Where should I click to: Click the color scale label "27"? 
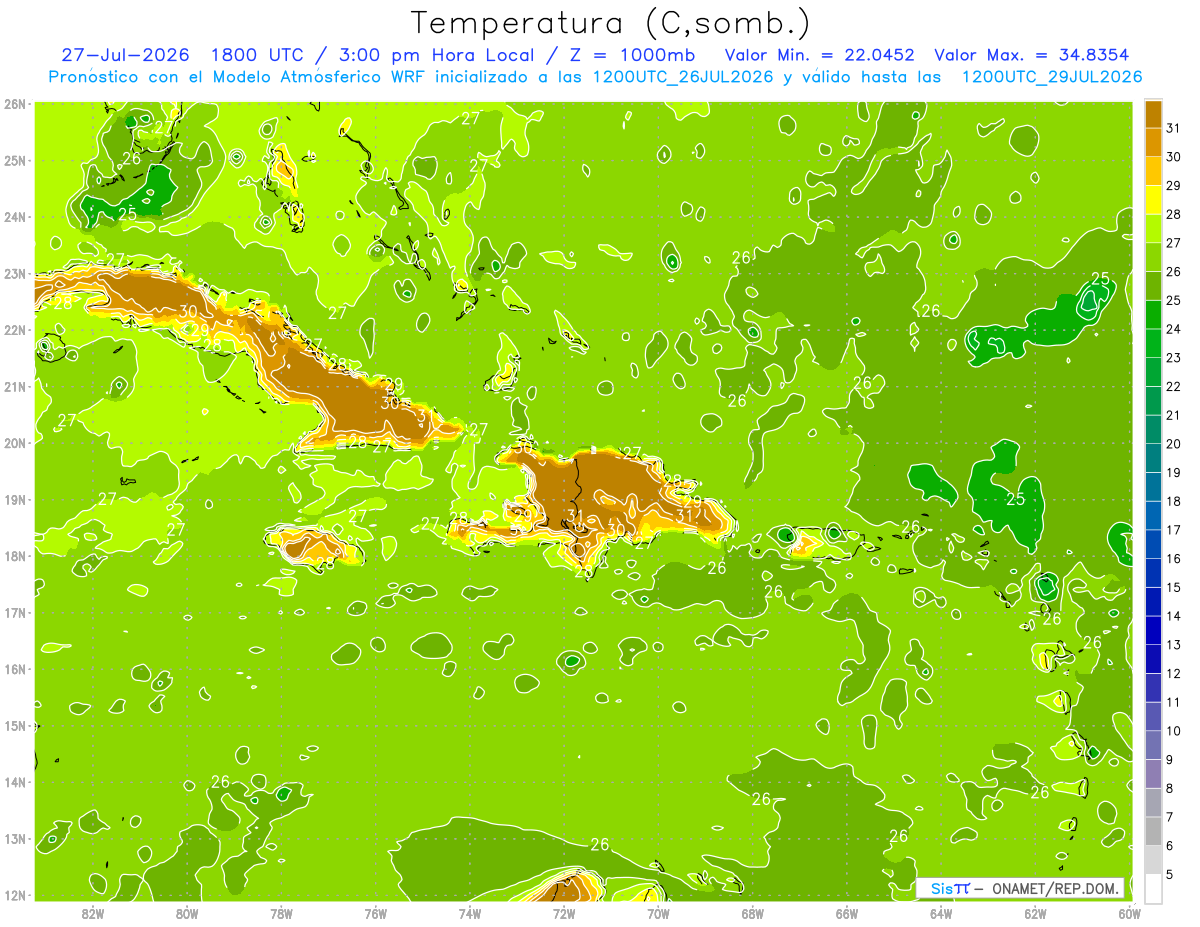(x=1174, y=243)
